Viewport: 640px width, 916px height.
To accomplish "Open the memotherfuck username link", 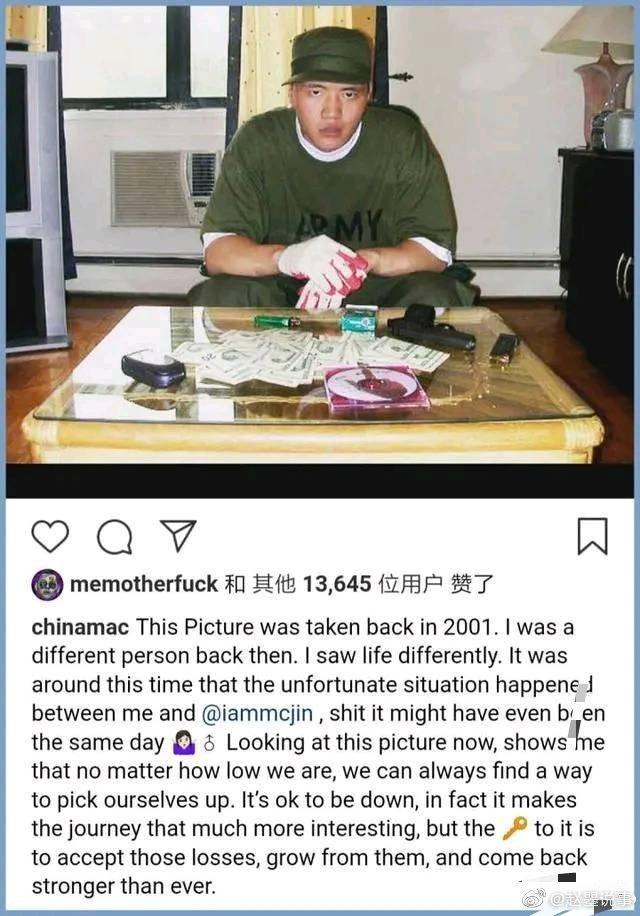I will pyautogui.click(x=144, y=584).
